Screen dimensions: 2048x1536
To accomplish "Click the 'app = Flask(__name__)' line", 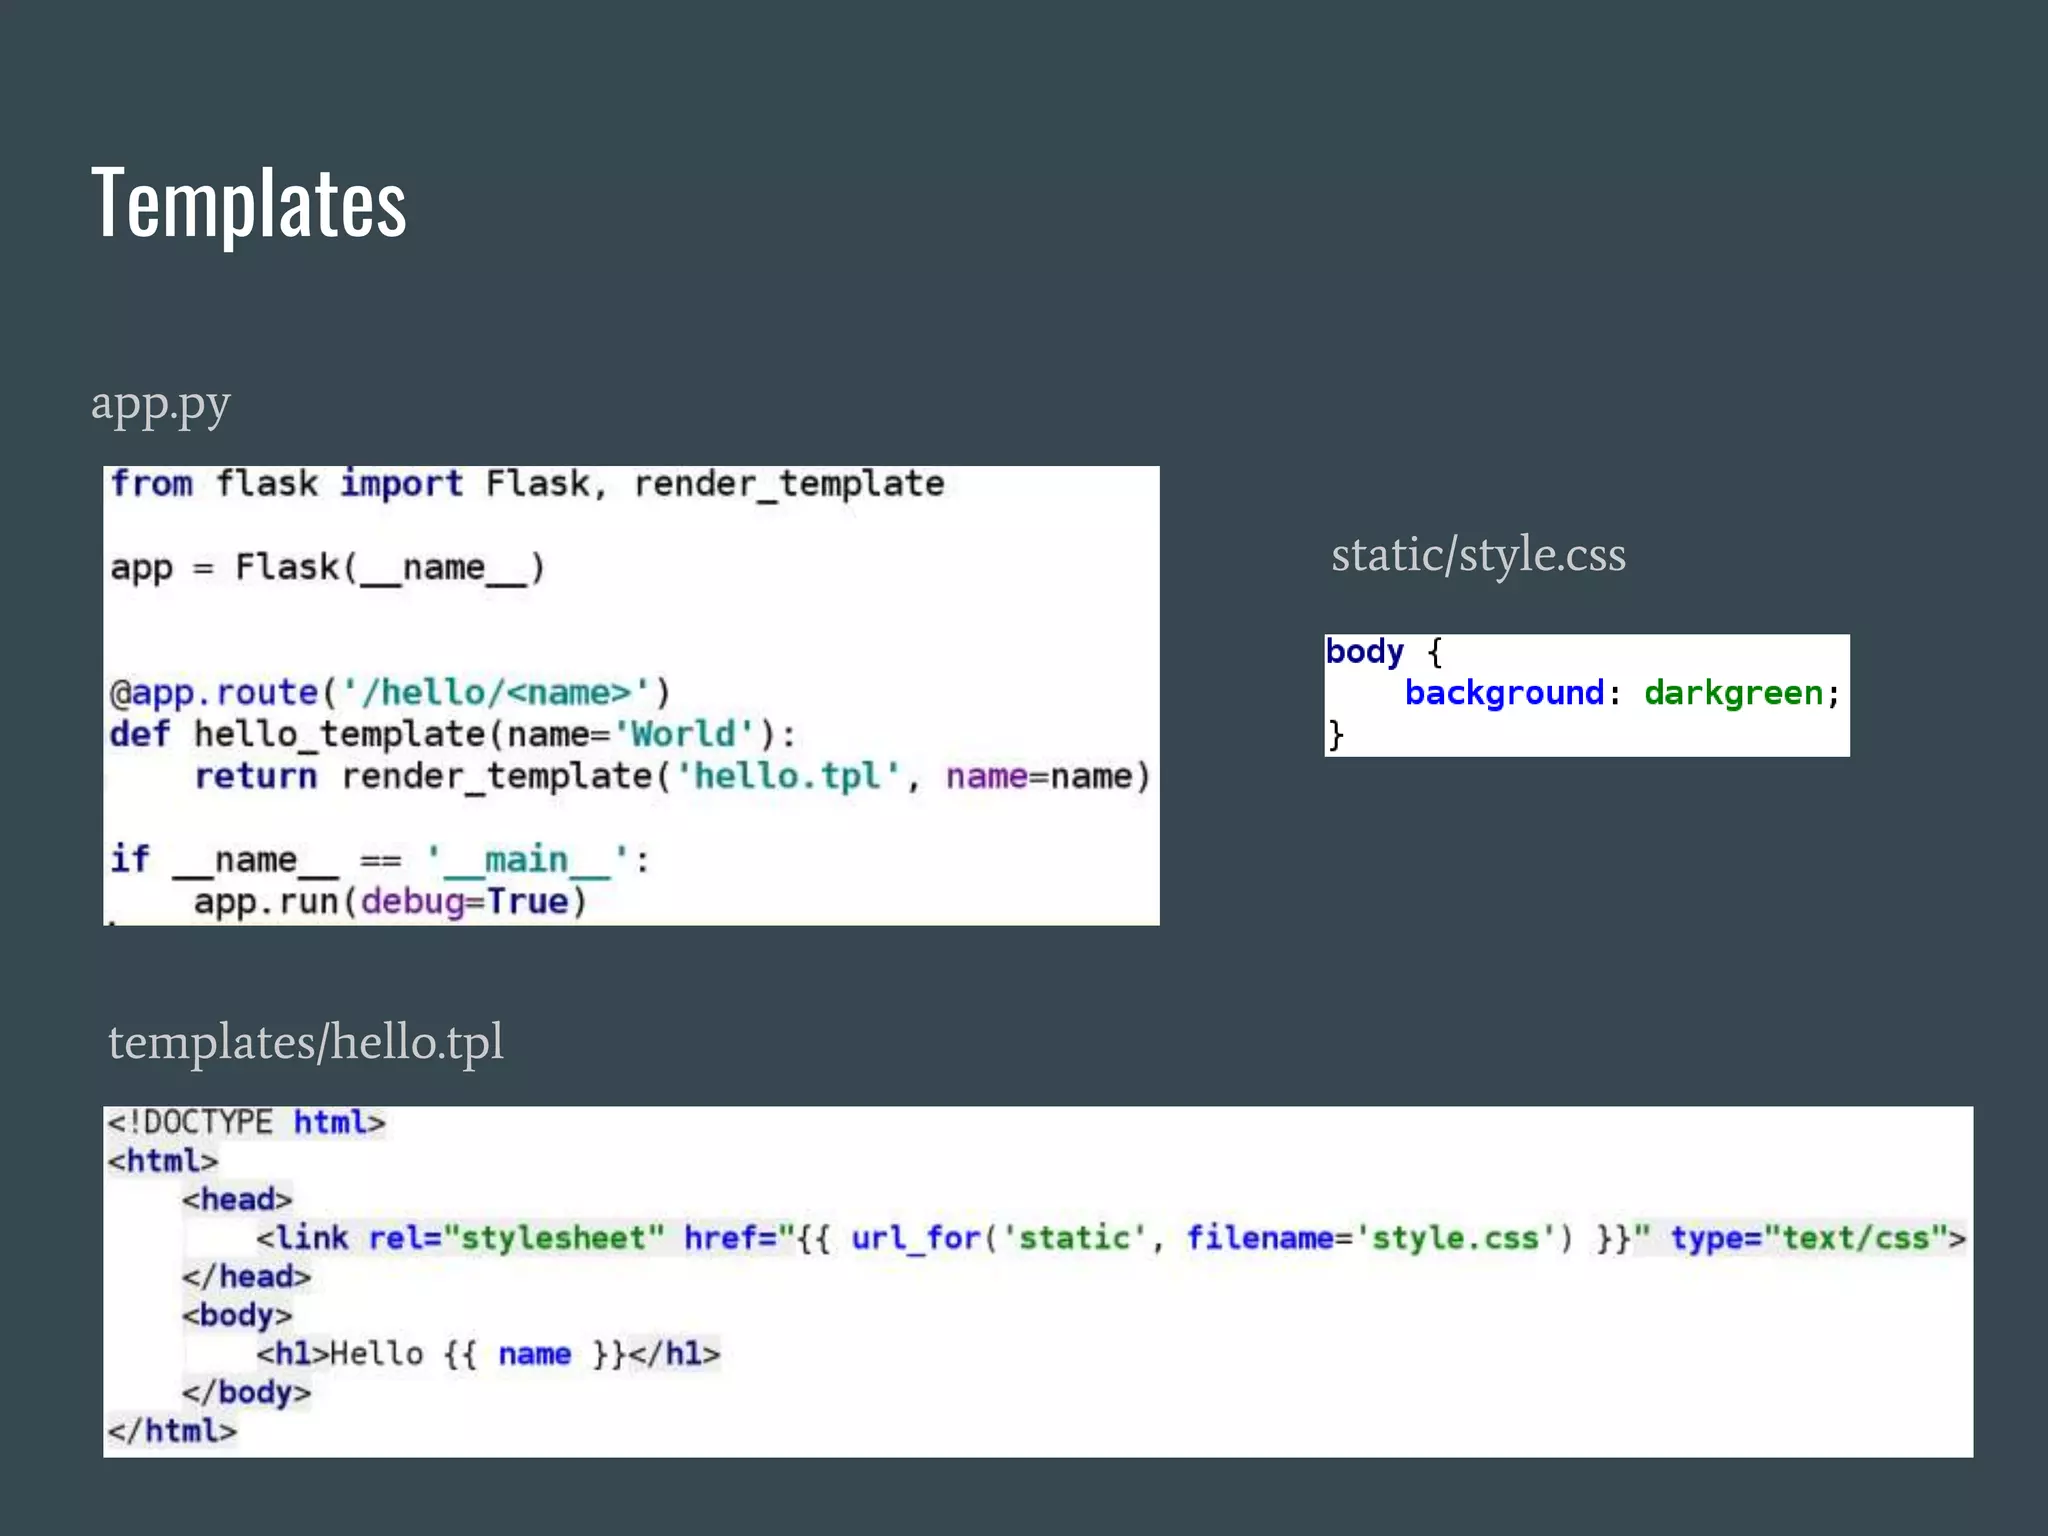I will coord(328,568).
